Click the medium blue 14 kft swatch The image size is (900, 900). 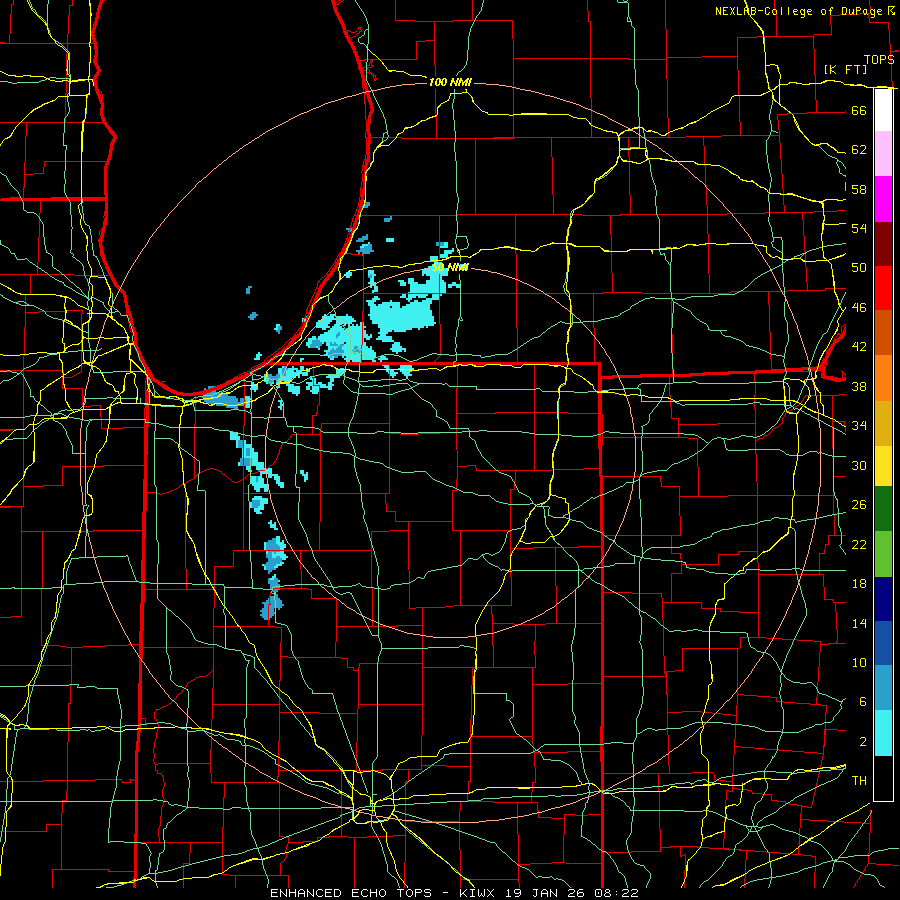click(x=883, y=643)
